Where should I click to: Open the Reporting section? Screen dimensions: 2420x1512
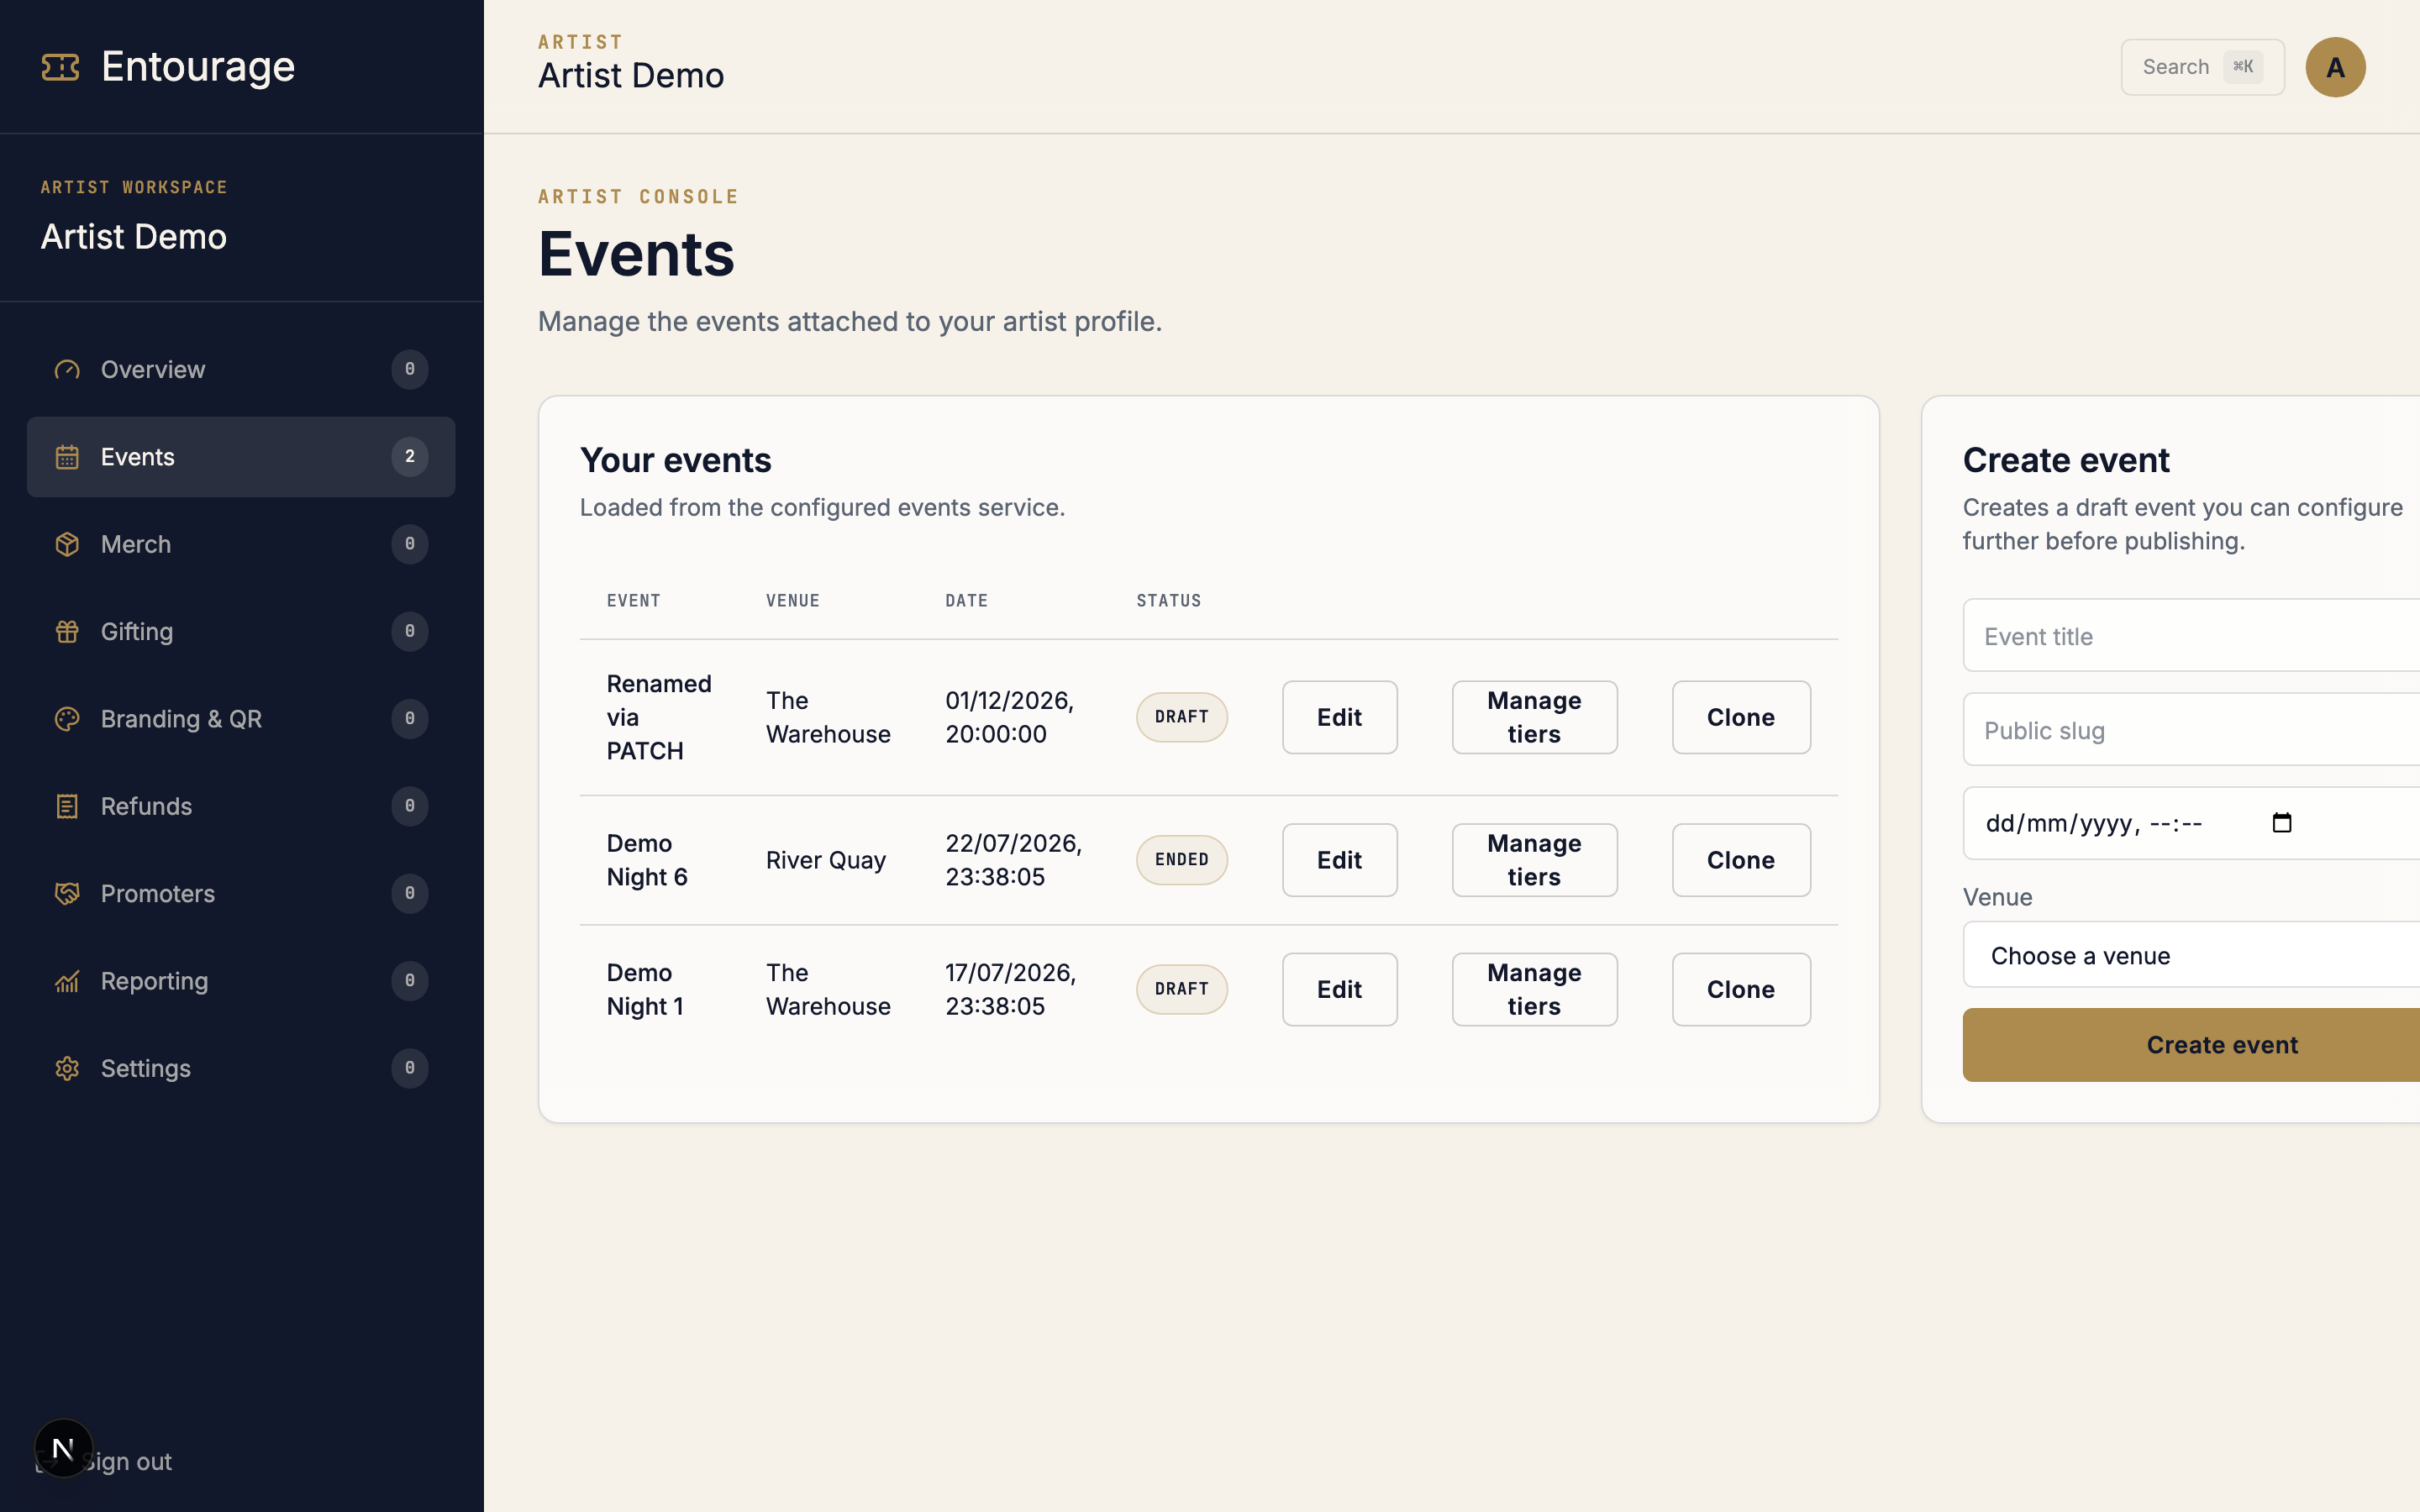(241, 981)
